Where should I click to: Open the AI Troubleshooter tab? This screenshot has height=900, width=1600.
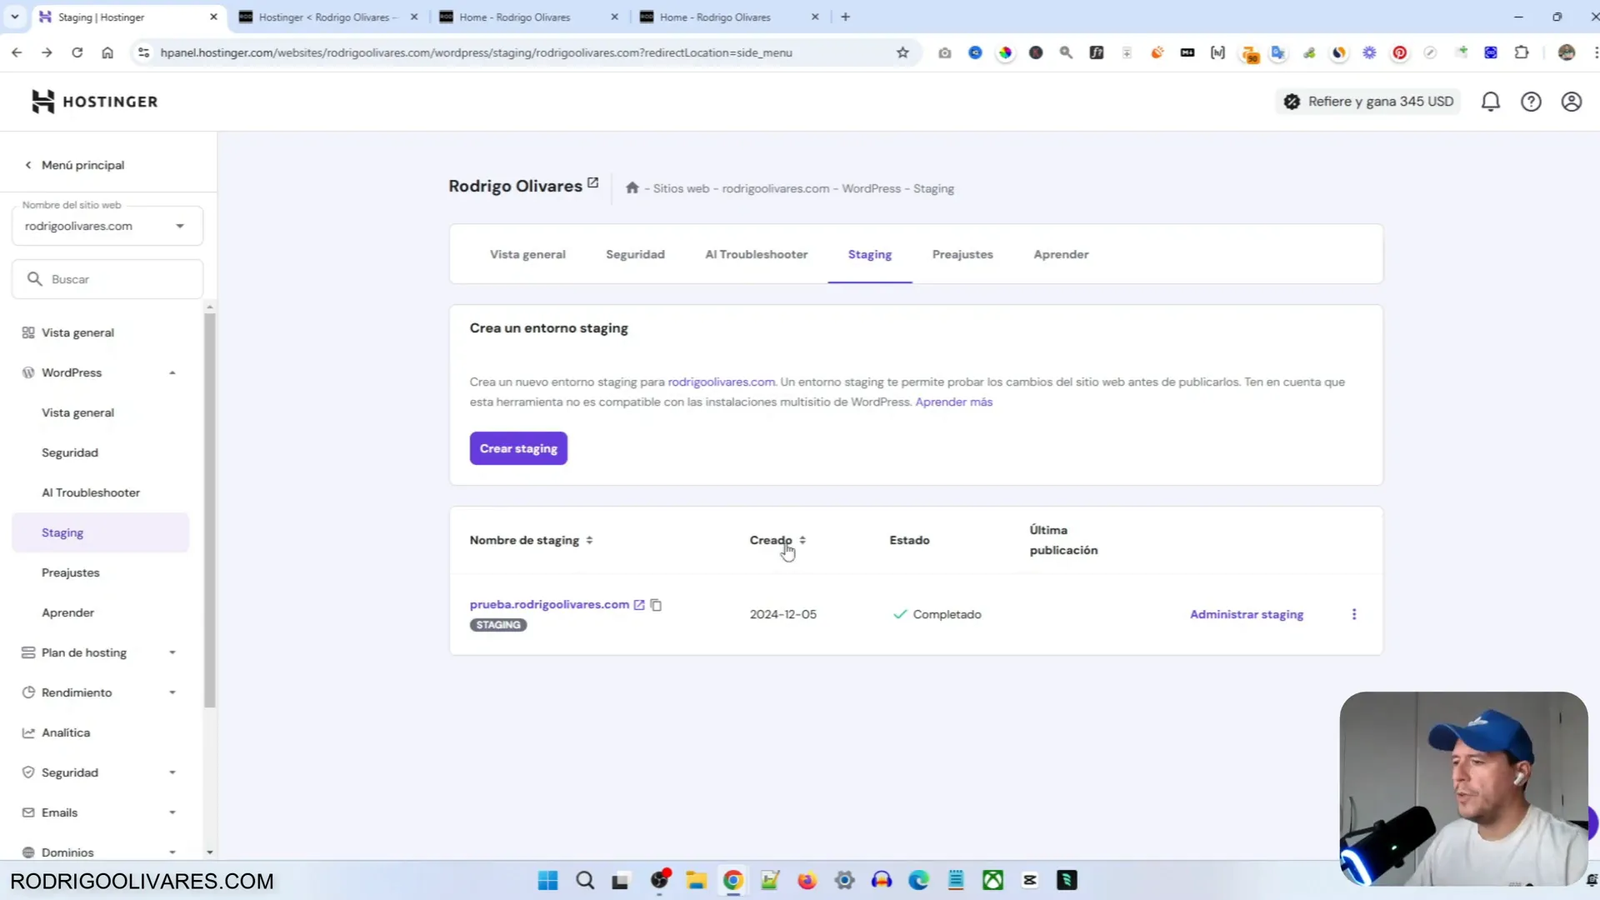click(x=755, y=254)
